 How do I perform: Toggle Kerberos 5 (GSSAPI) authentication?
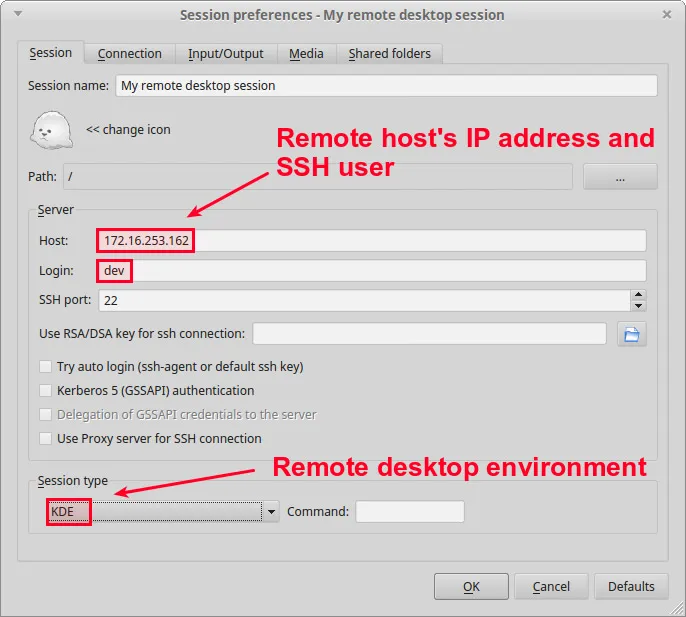(x=45, y=391)
